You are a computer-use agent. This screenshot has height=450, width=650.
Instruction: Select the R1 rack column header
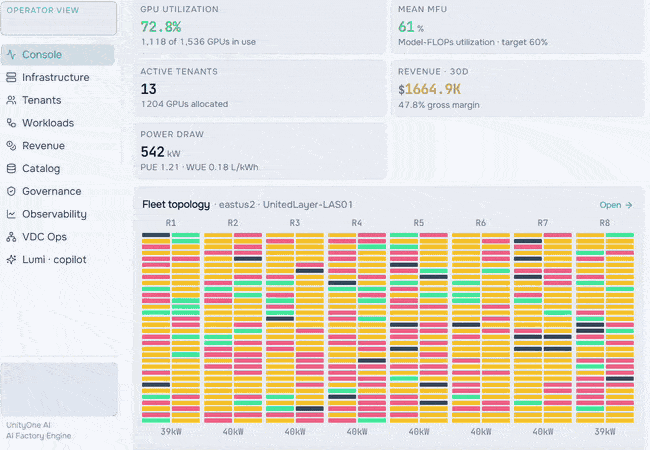[x=171, y=223]
